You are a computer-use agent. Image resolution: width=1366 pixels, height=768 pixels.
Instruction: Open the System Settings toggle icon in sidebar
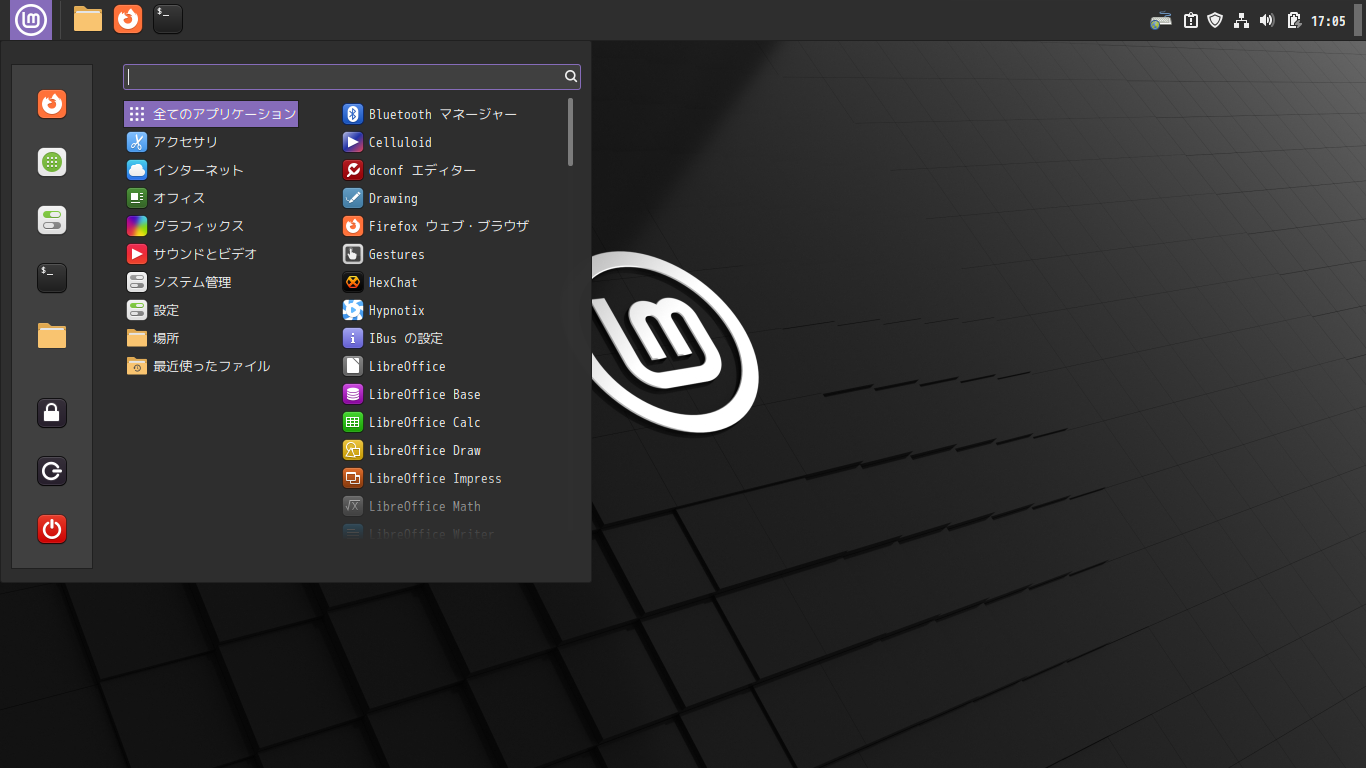coord(52,220)
